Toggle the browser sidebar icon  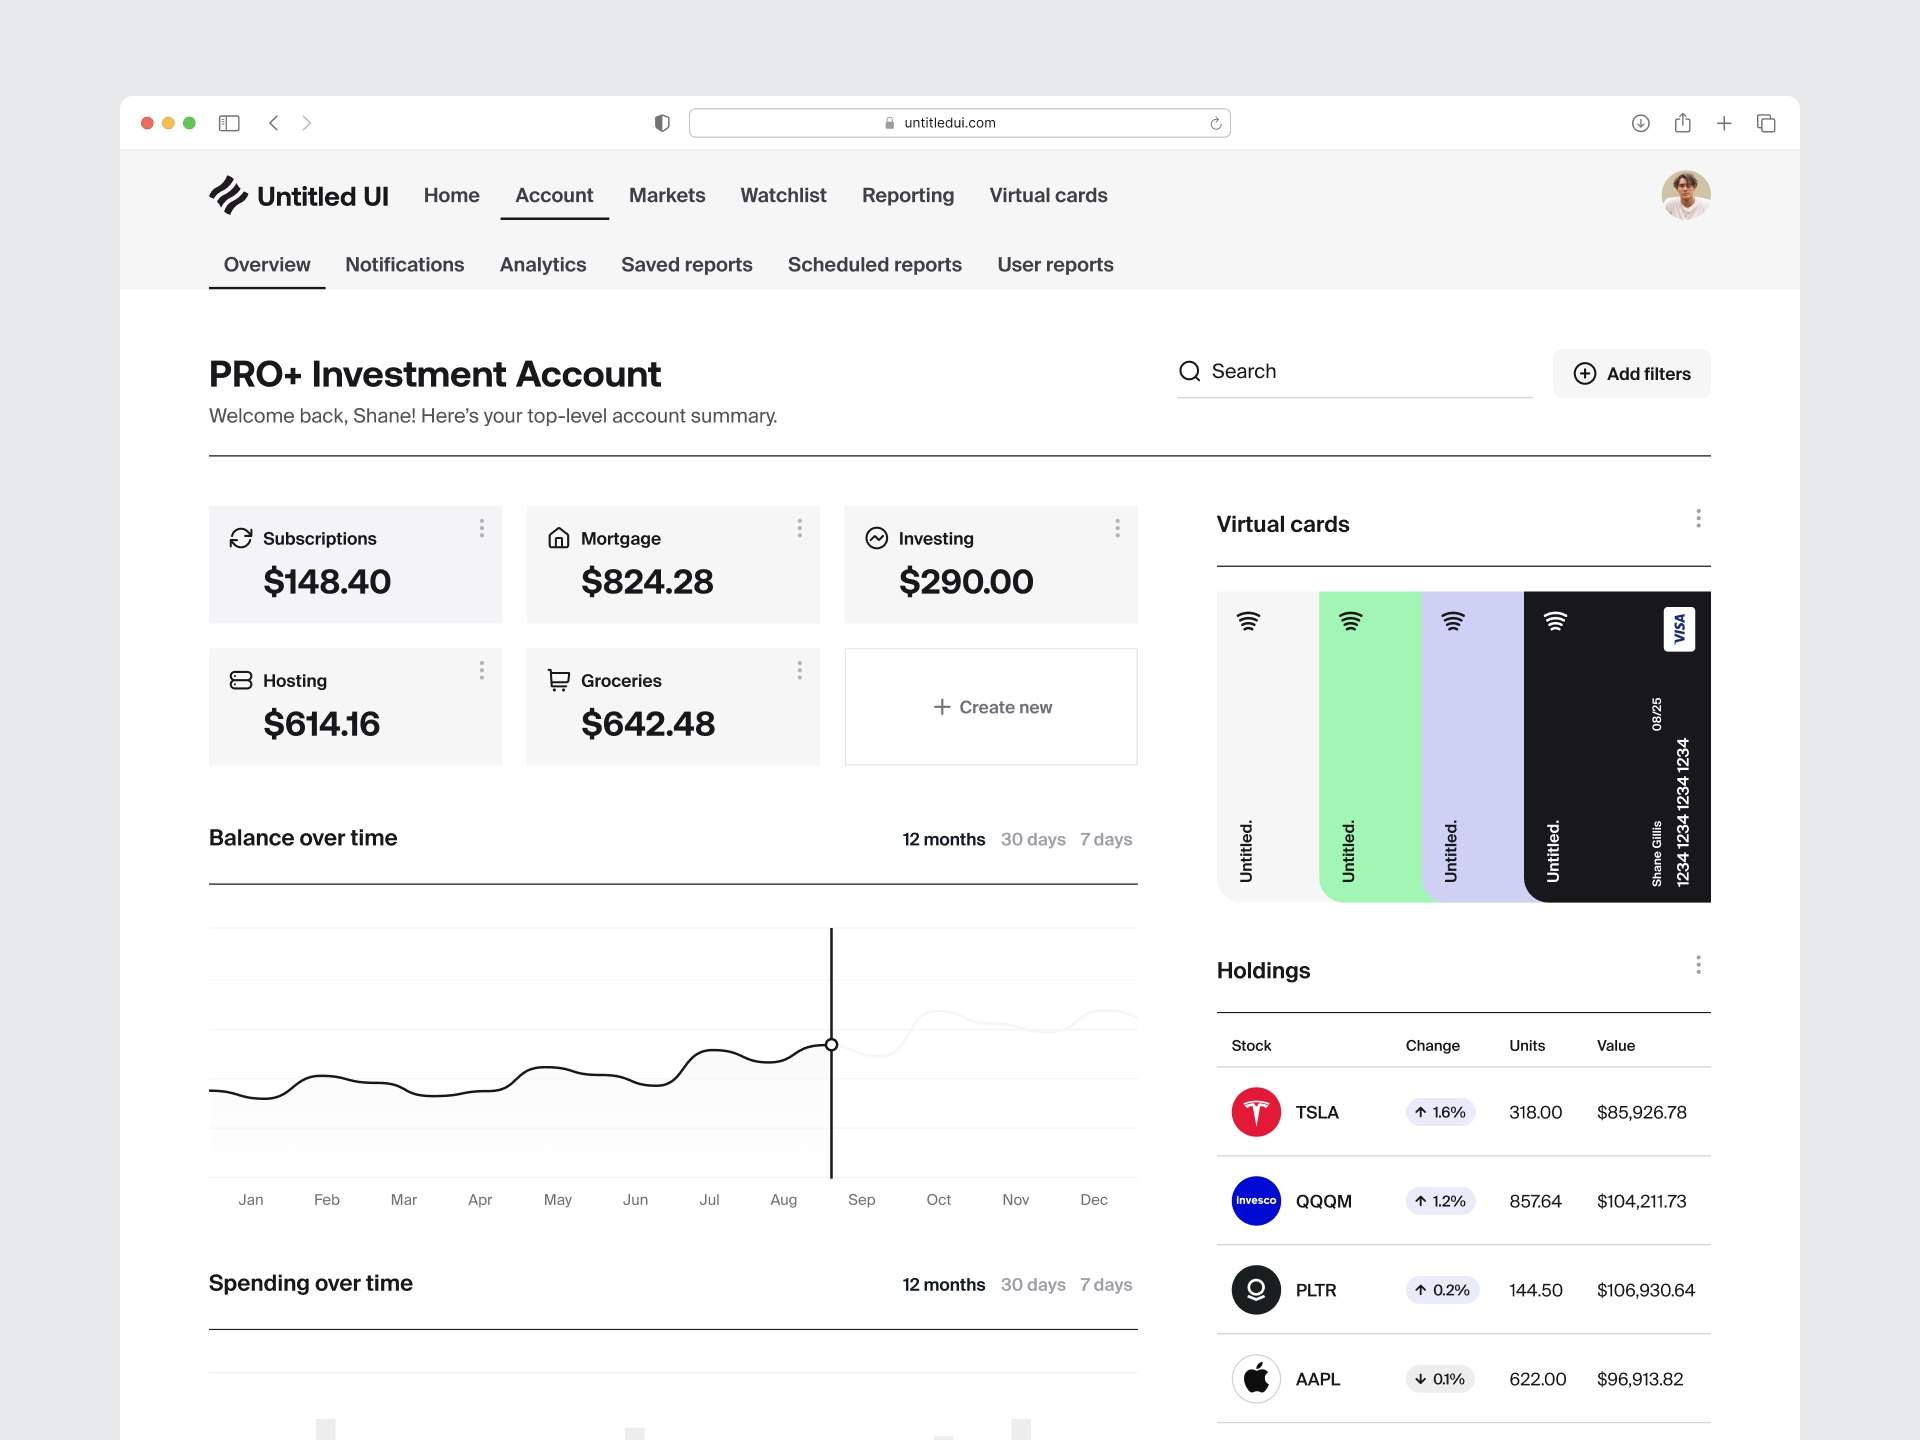click(x=229, y=123)
